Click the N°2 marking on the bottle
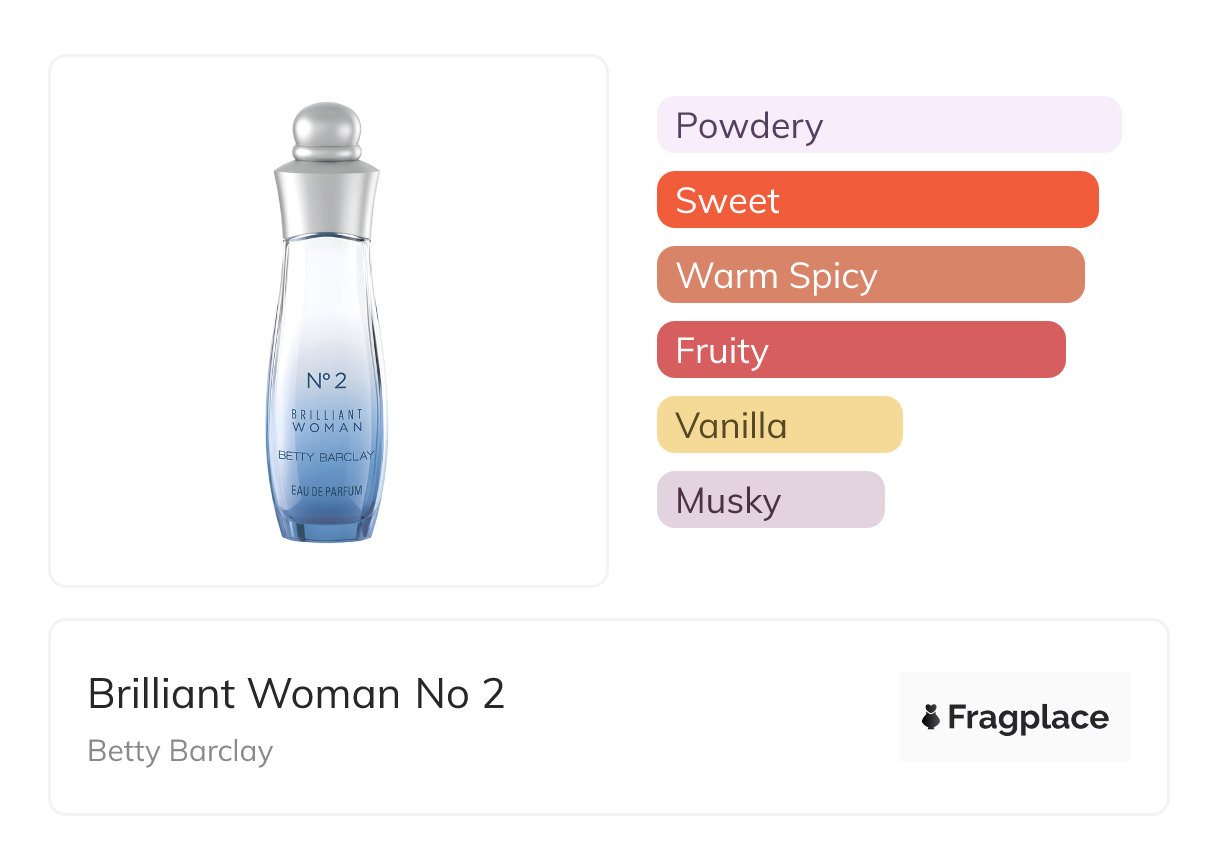This screenshot has width=1218, height=864. point(326,381)
